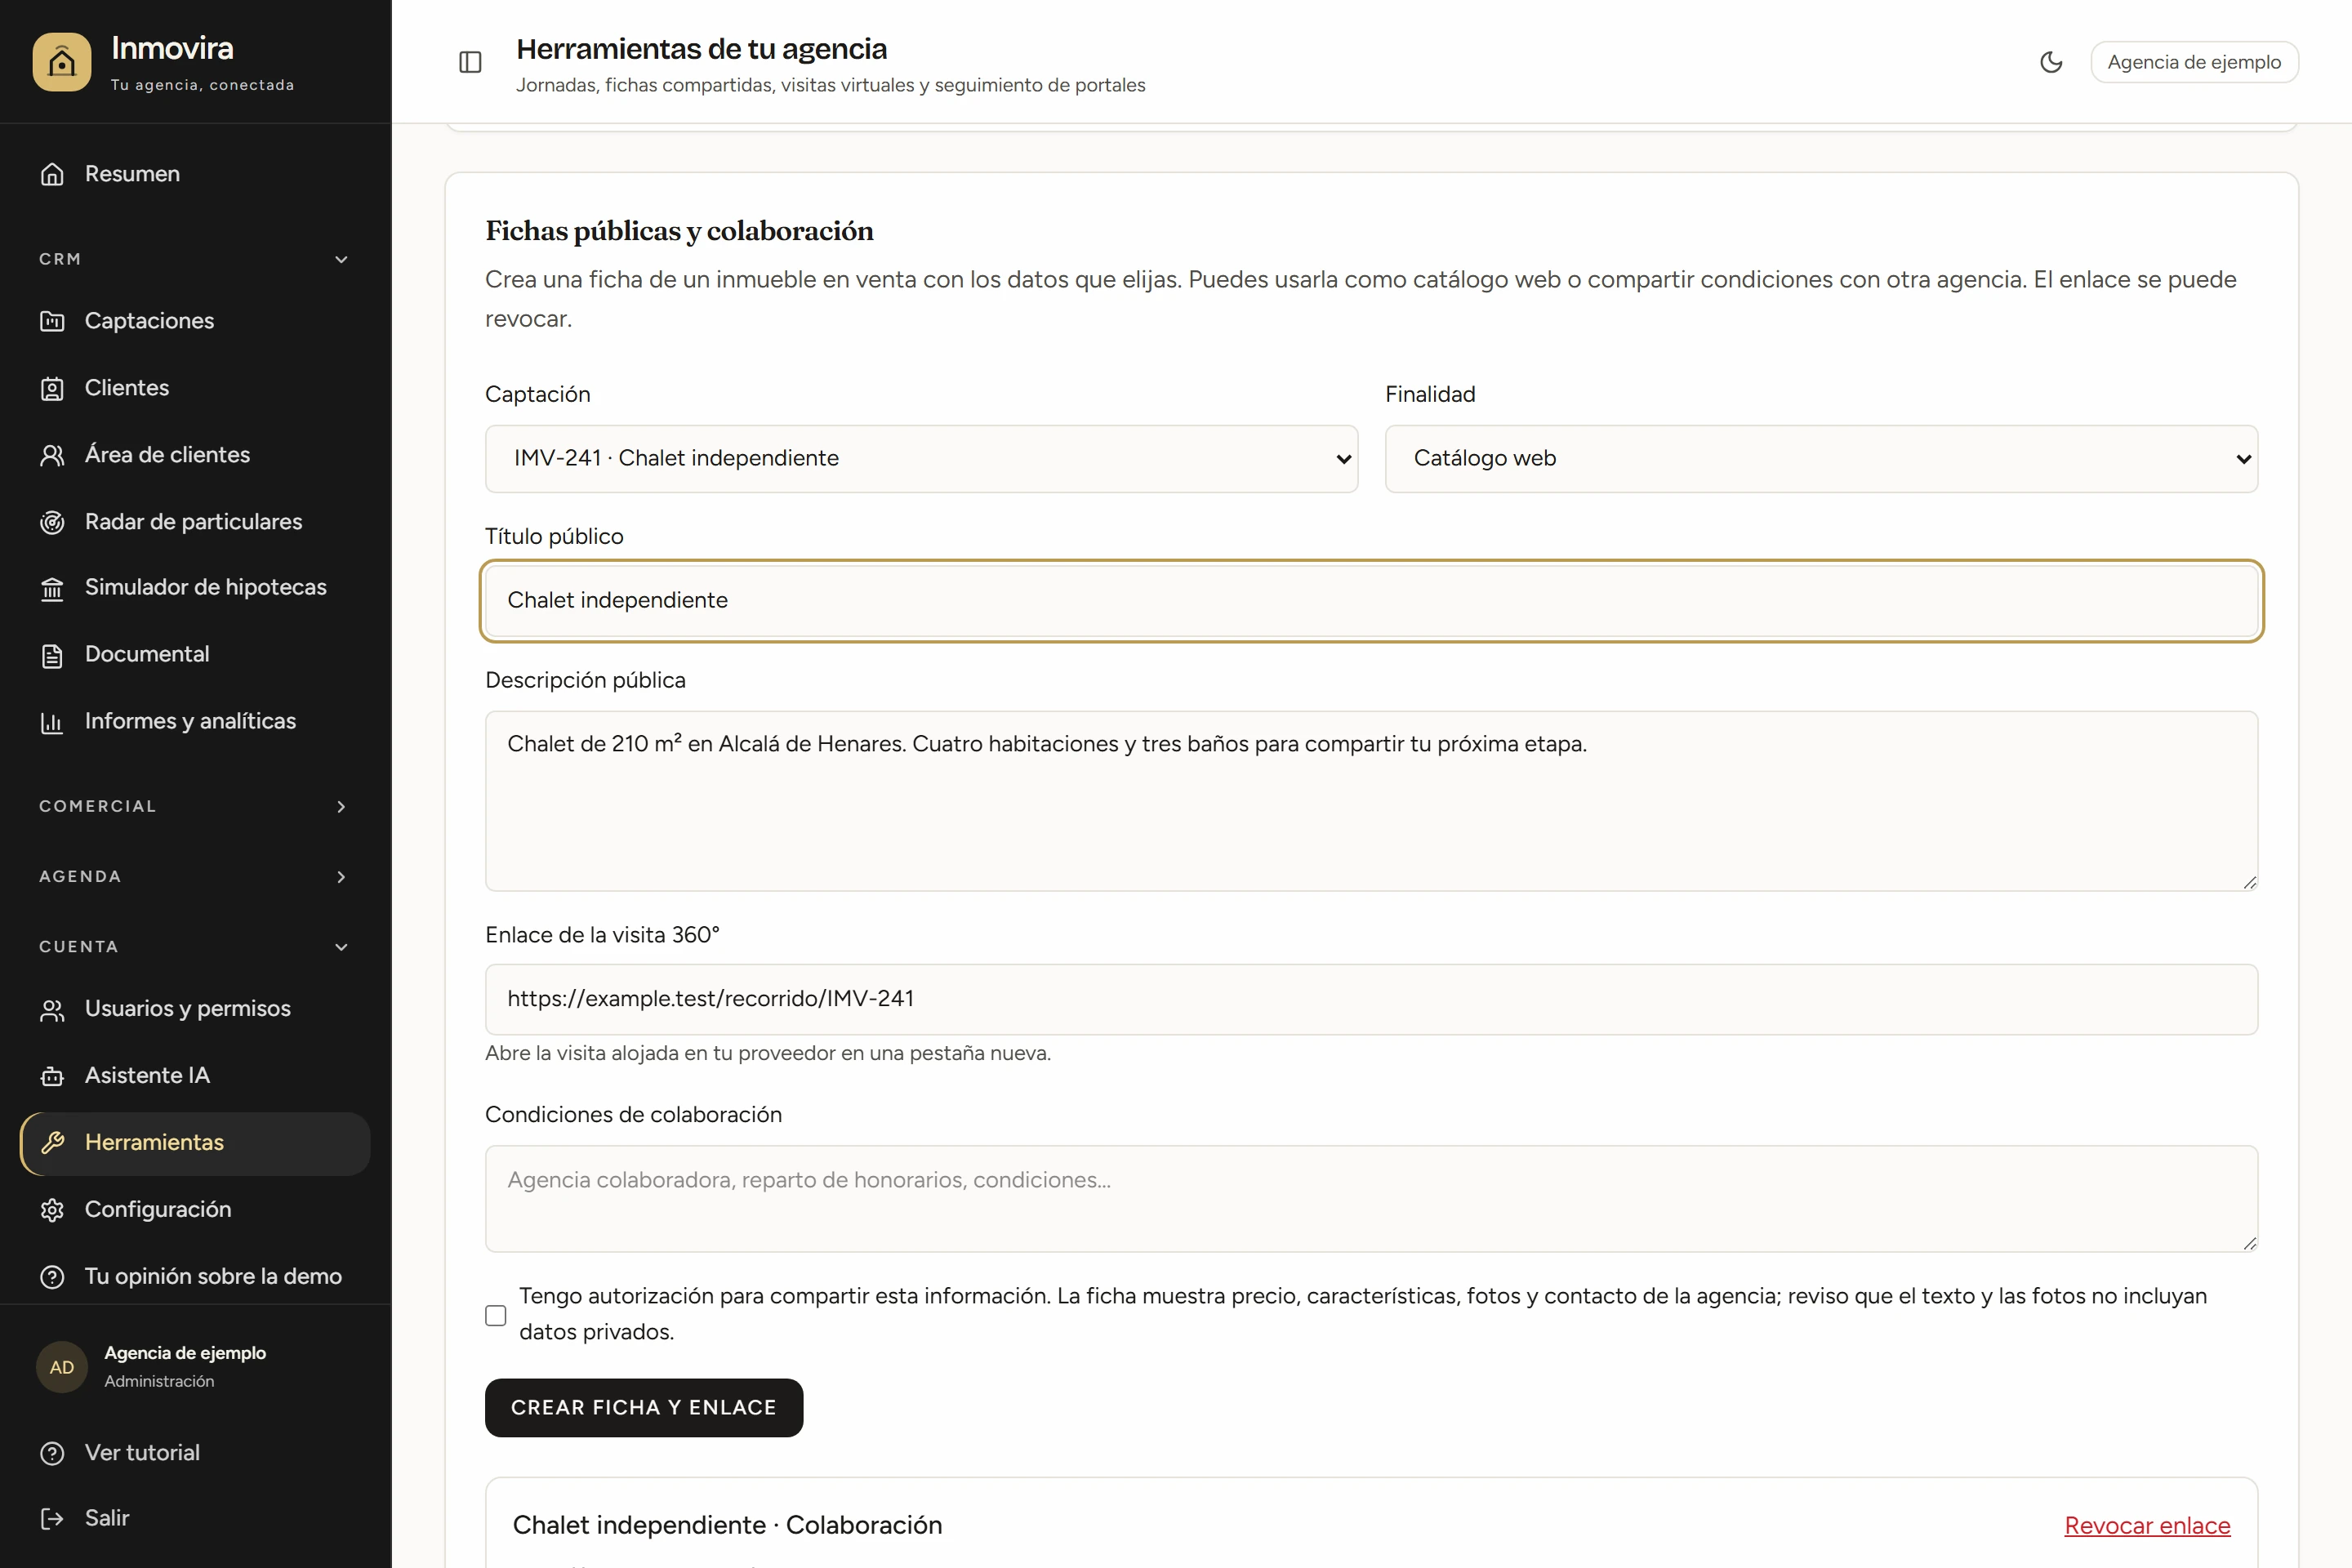
Task: Open Radar de particulares page
Action: click(194, 521)
